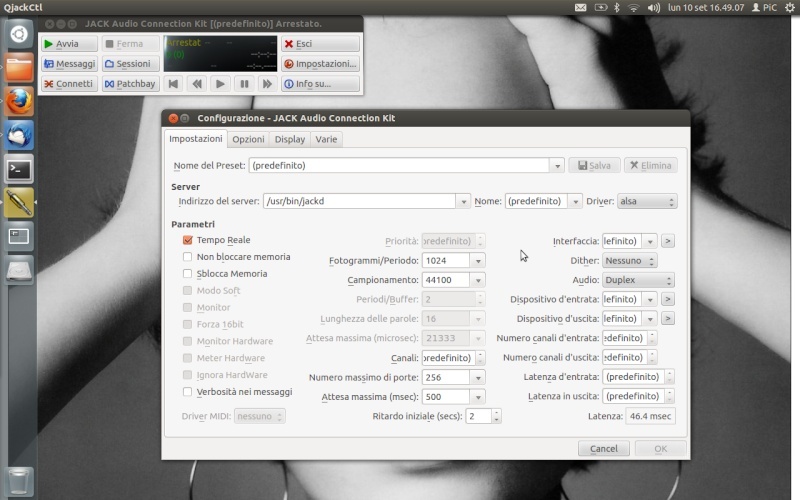Save preset with Salva button
Viewport: 800px width, 500px height.
pos(594,165)
